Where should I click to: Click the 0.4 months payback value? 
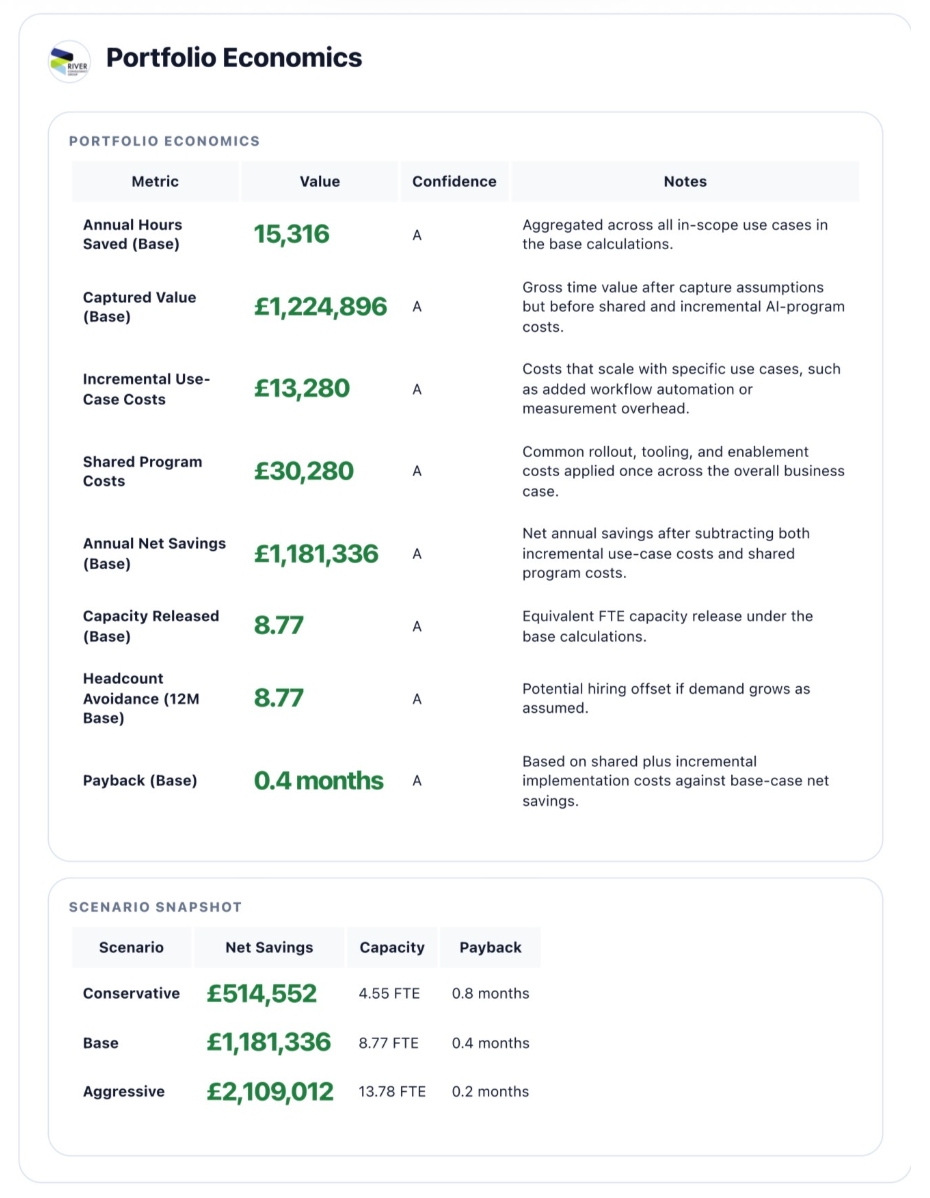click(x=319, y=781)
